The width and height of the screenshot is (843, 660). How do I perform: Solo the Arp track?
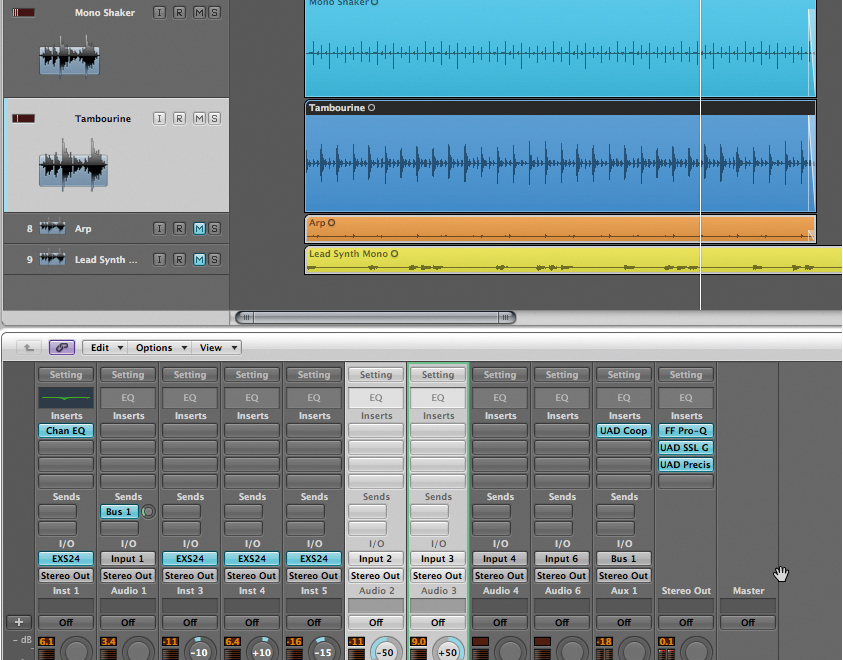point(214,228)
